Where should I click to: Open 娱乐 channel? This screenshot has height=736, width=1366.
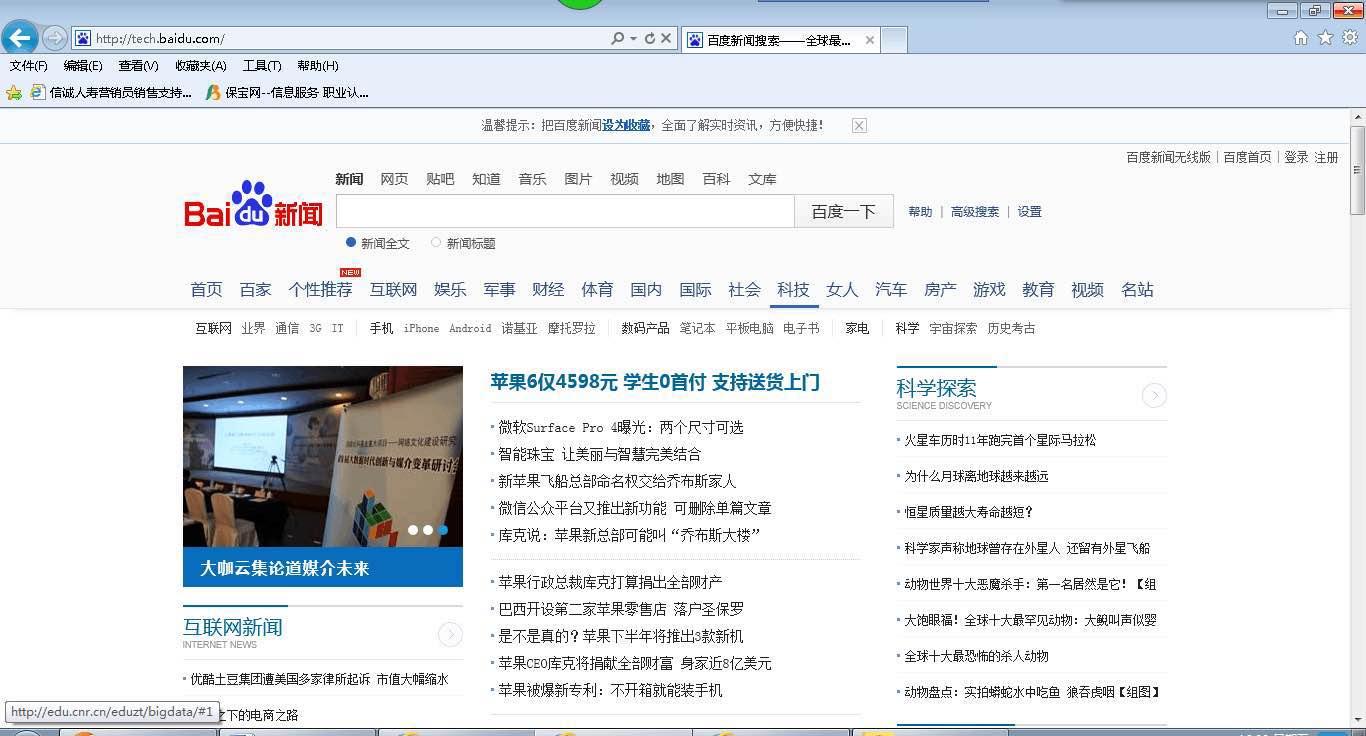click(450, 289)
